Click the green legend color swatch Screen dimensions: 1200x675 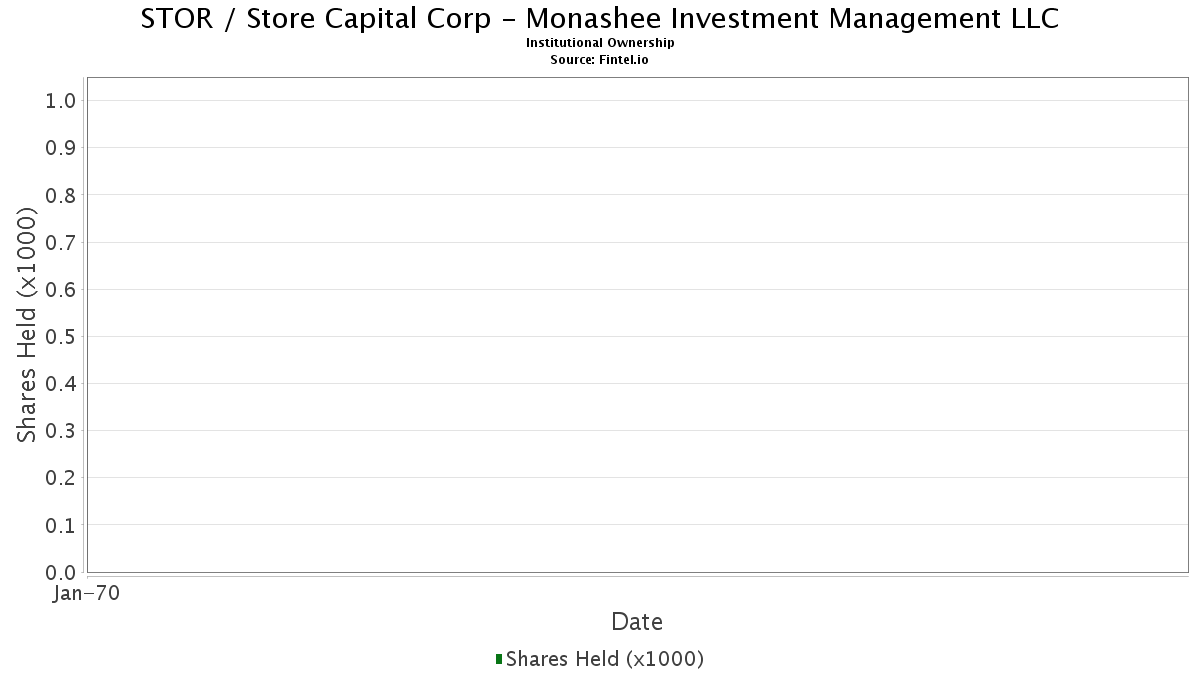point(499,659)
